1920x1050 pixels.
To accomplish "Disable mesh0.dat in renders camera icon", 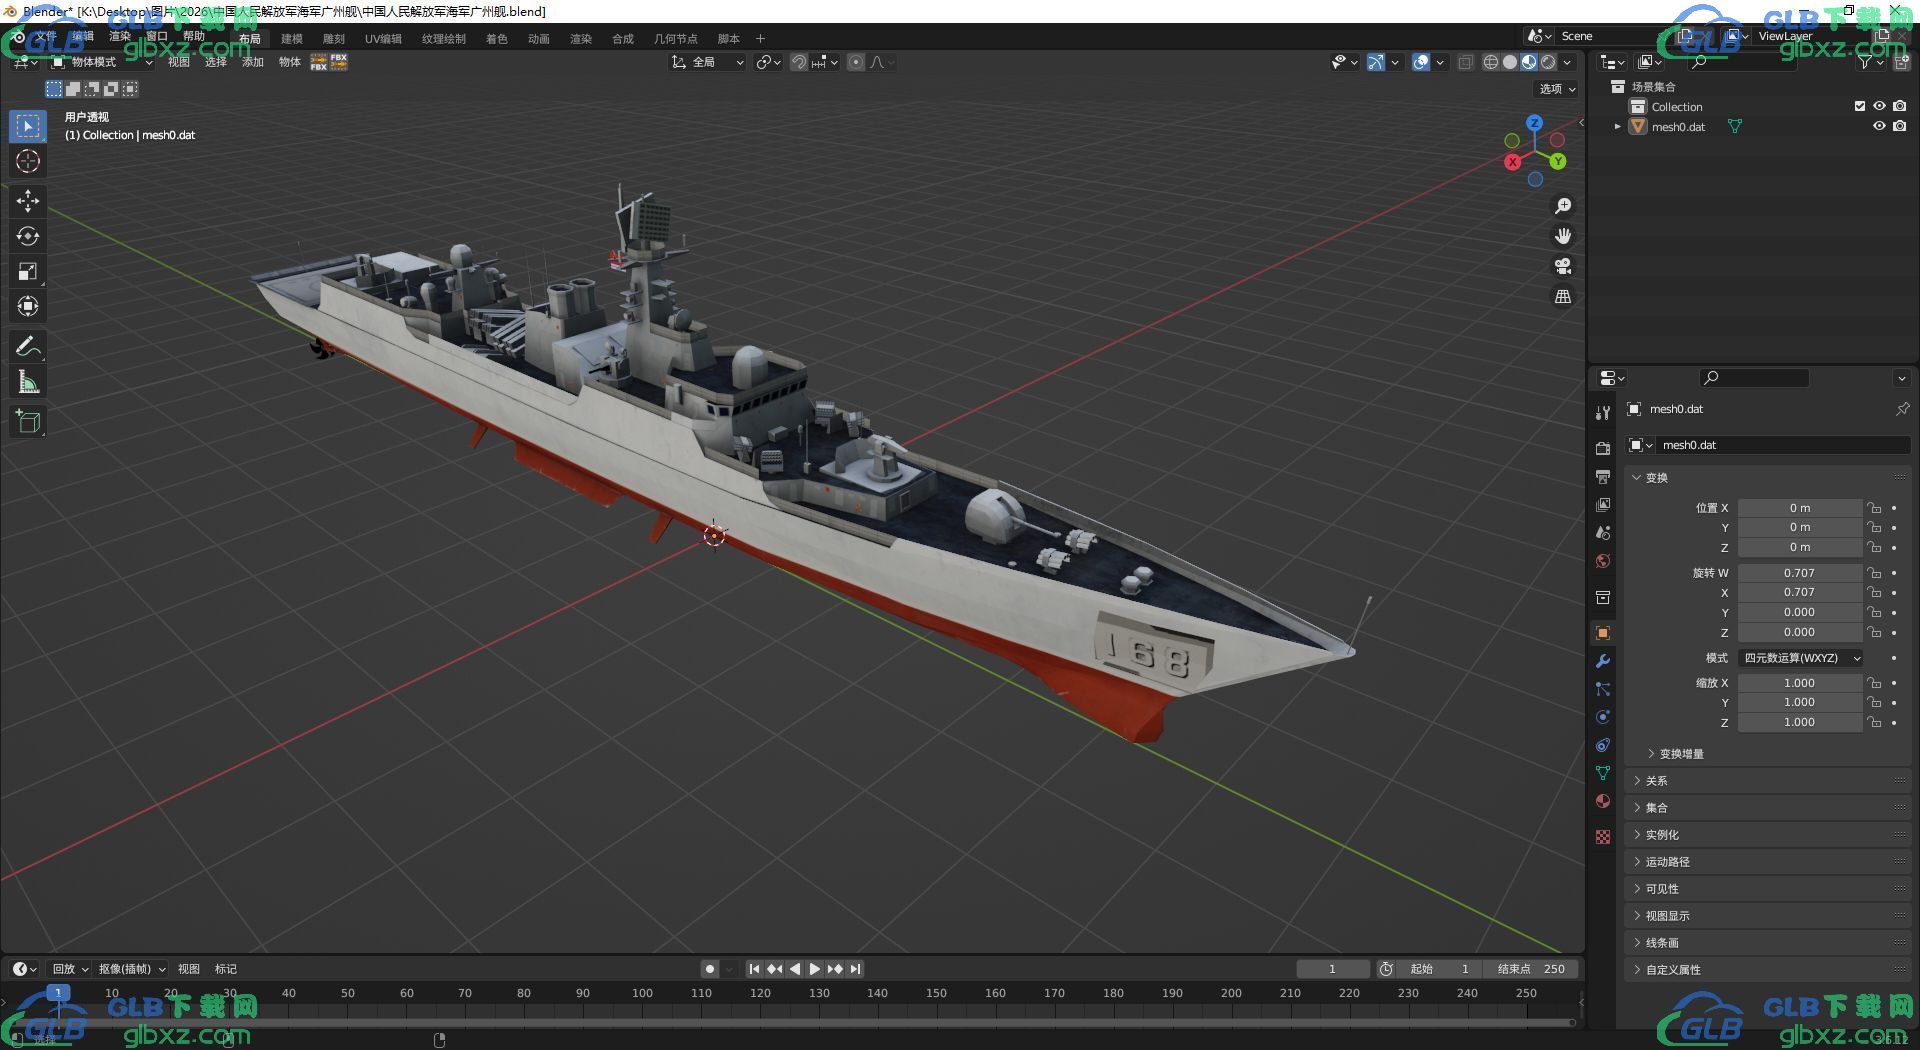I will pos(1899,126).
